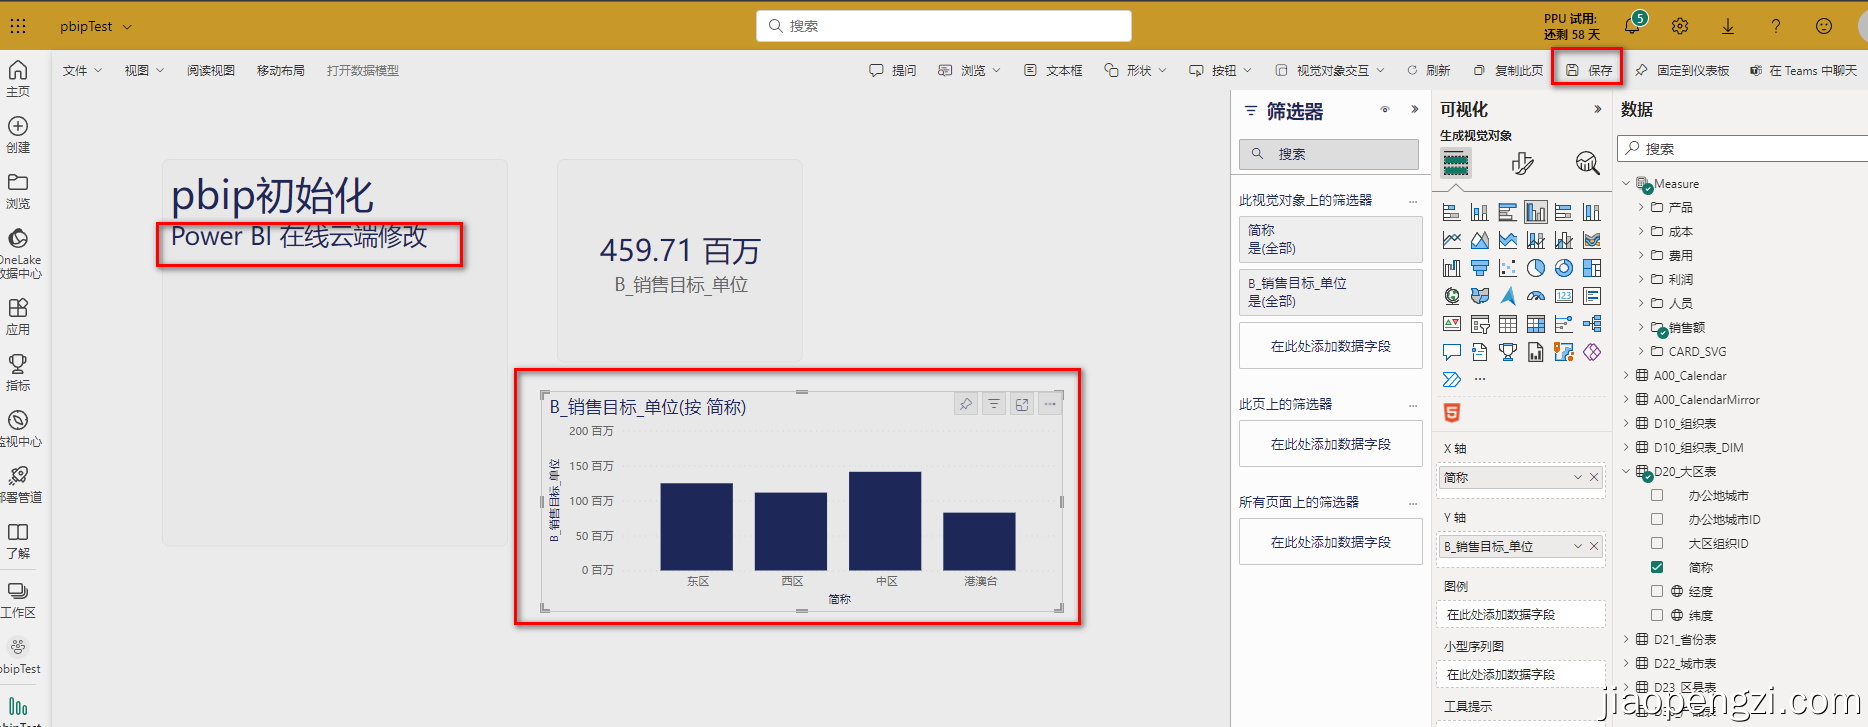Insert the globe map visual
The height and width of the screenshot is (727, 1868).
[1452, 296]
